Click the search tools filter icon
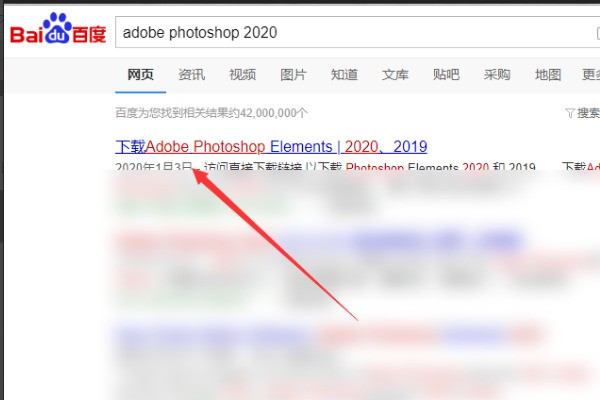 click(570, 113)
